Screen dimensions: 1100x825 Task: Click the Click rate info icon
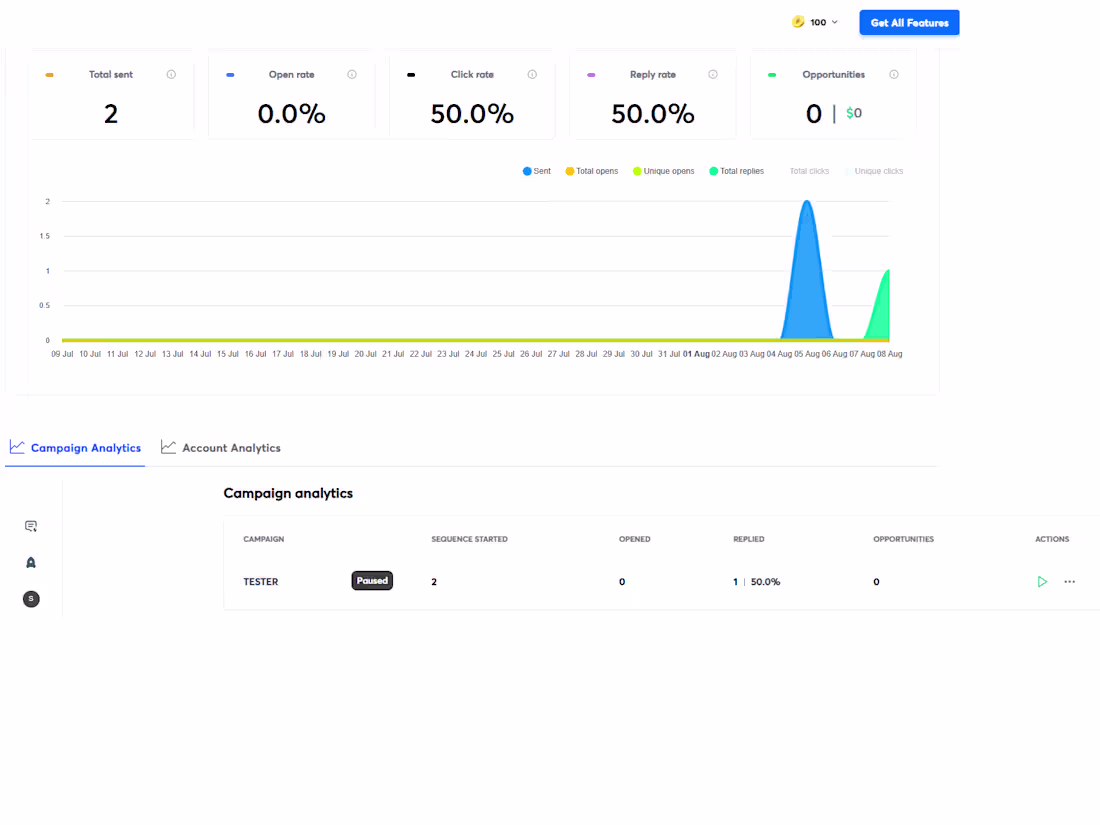(532, 74)
